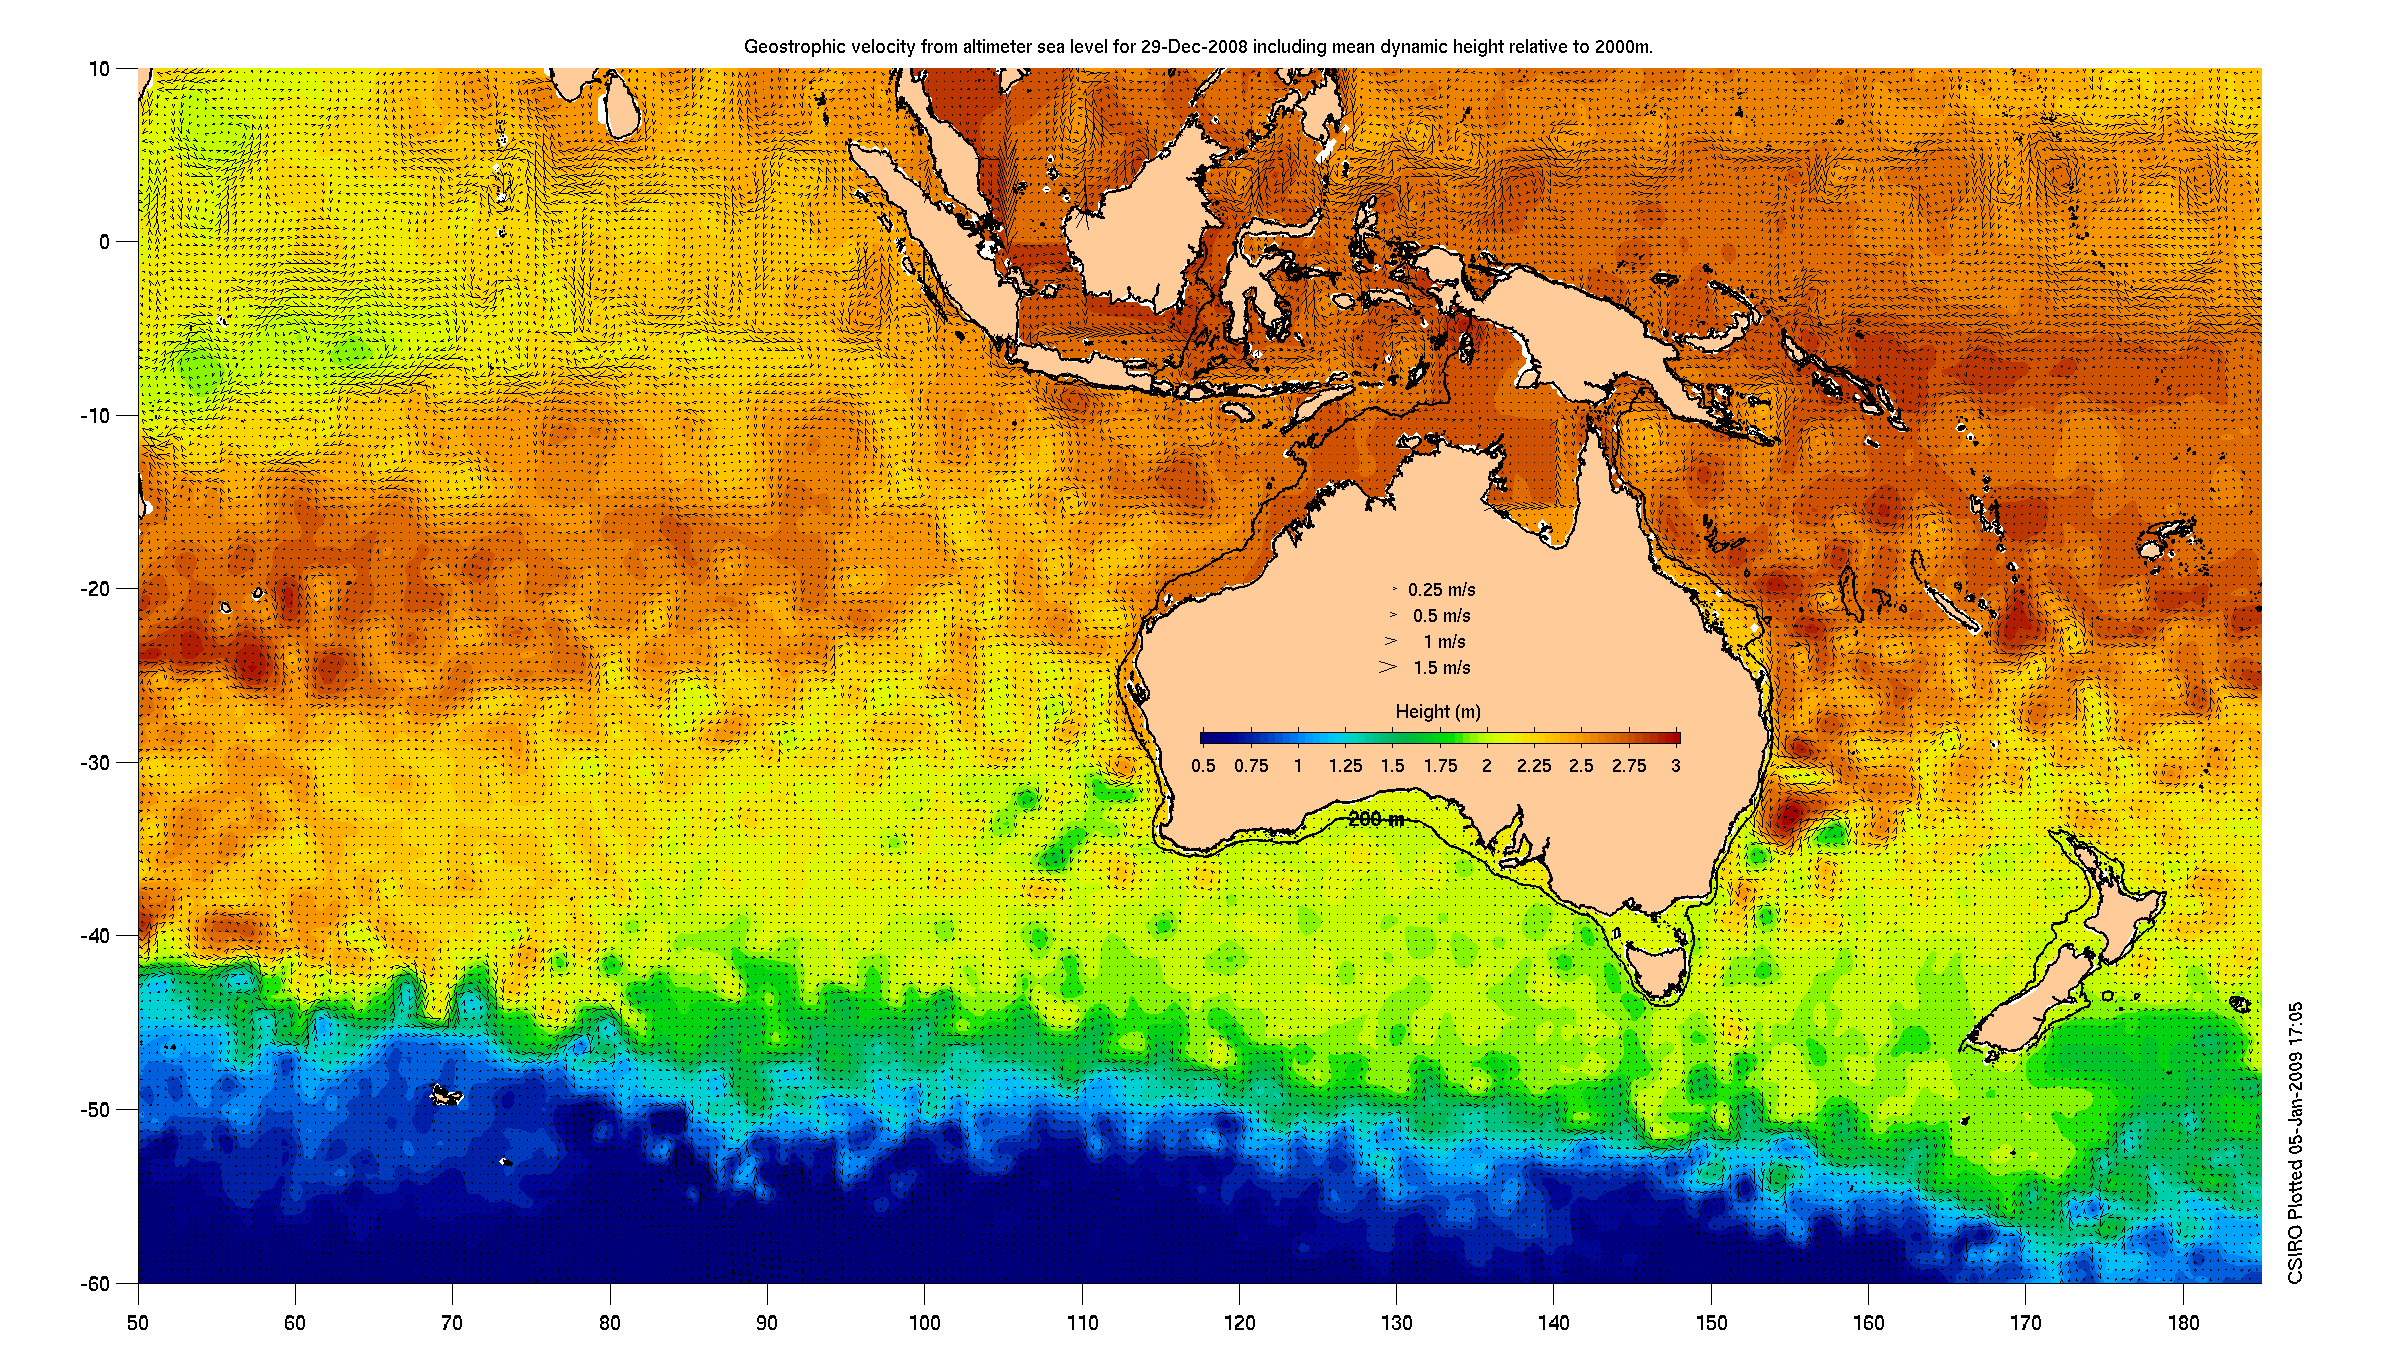
Task: Click the x-axis longitude label '50'
Action: (x=138, y=1323)
